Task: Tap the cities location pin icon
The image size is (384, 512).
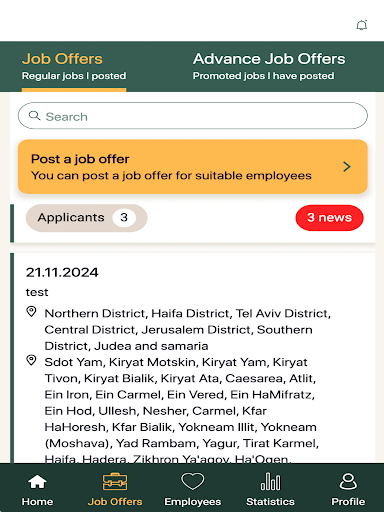Action: [31, 360]
